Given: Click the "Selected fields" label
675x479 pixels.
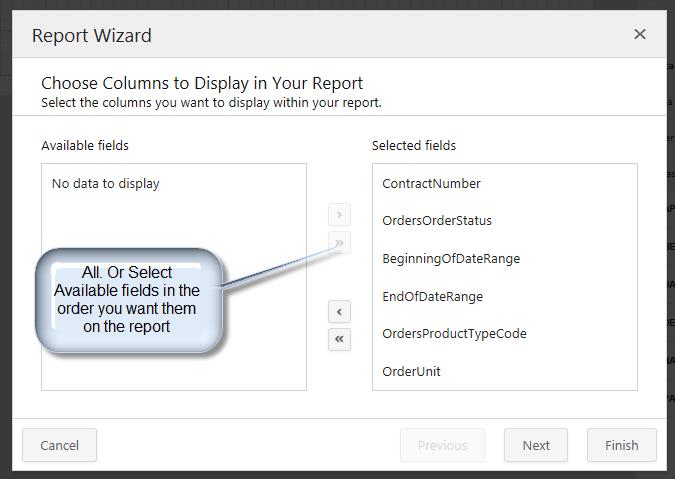Looking at the screenshot, I should pos(414,146).
